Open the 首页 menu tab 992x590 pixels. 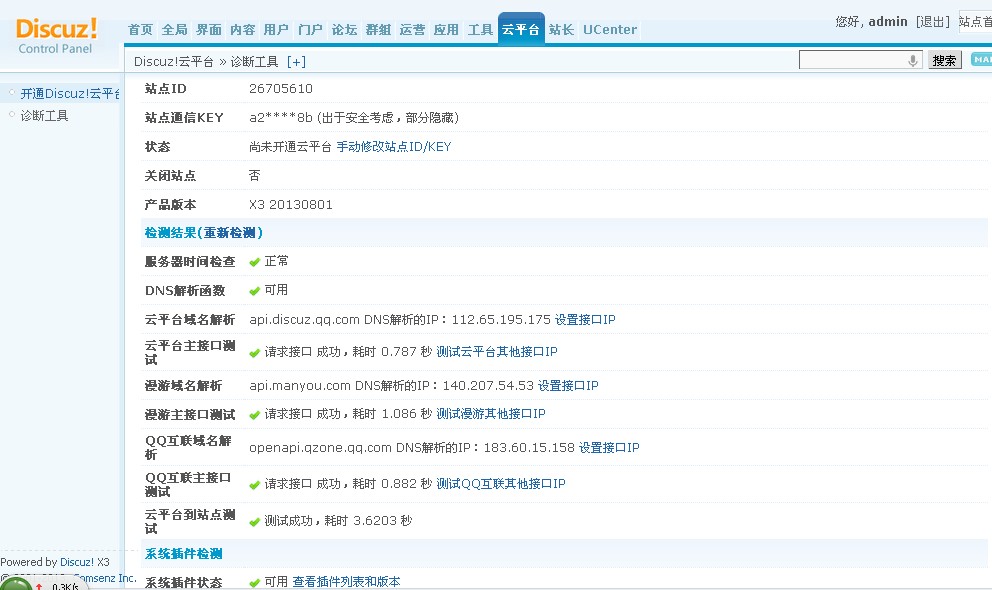(x=140, y=30)
